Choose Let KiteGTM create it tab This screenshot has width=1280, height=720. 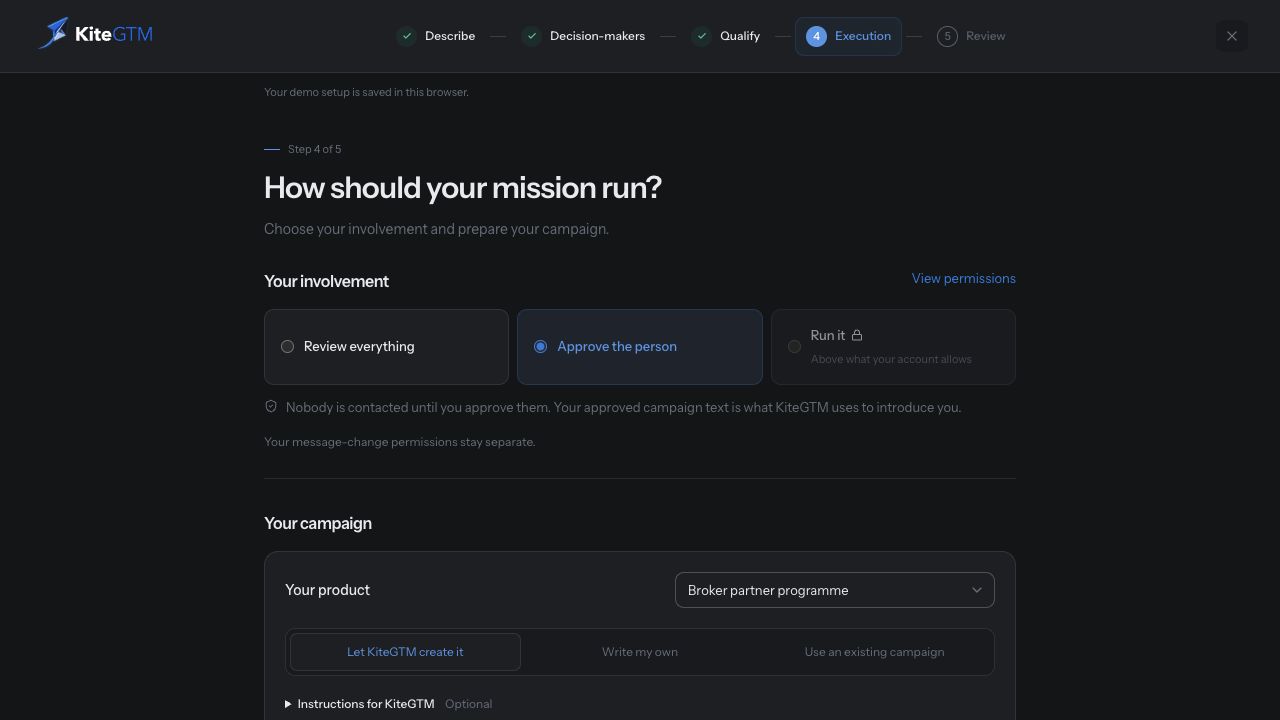tap(405, 652)
